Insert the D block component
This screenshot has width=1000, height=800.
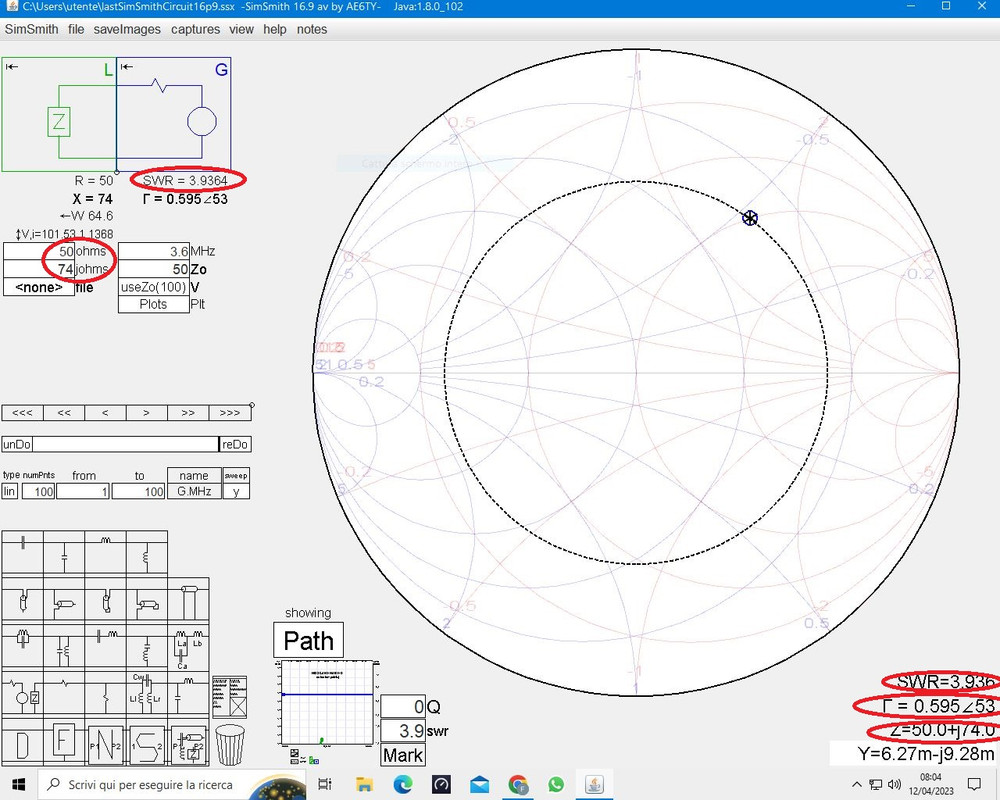point(22,744)
